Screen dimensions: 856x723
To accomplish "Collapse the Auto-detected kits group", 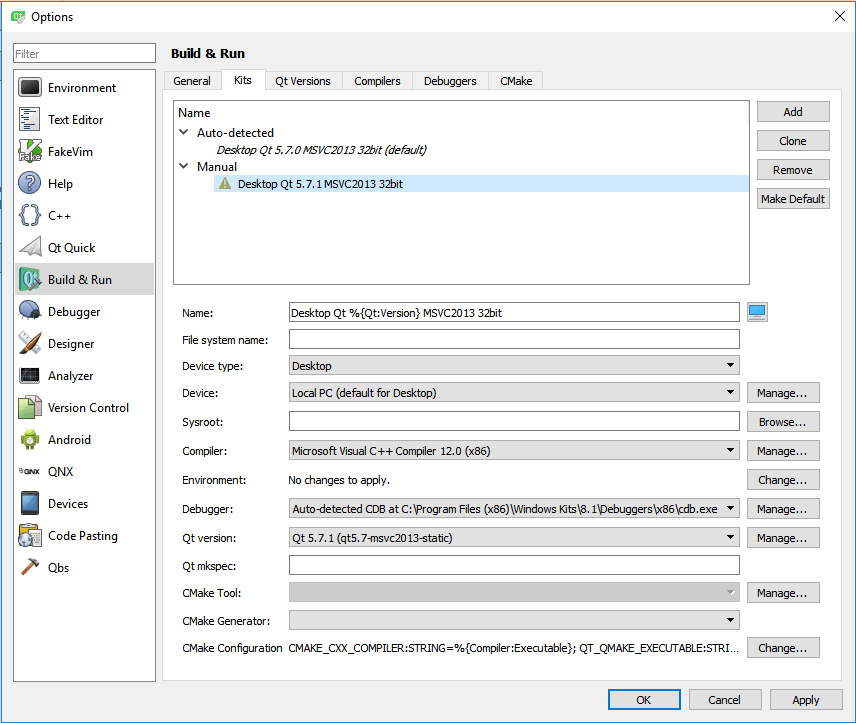I will coord(184,132).
